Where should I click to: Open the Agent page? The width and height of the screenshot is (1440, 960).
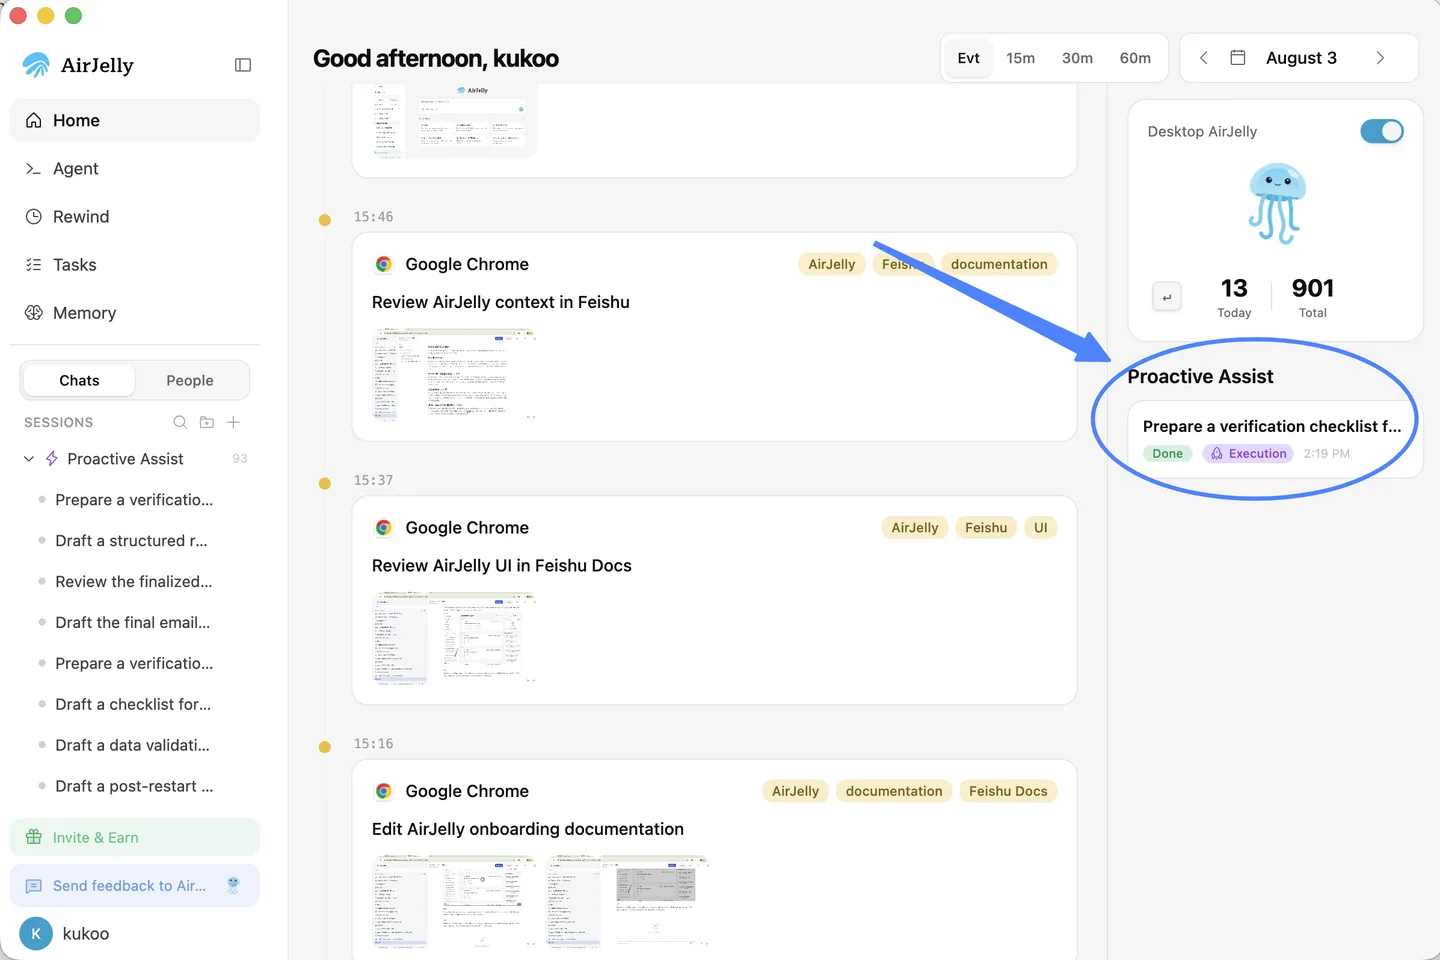[x=135, y=169]
